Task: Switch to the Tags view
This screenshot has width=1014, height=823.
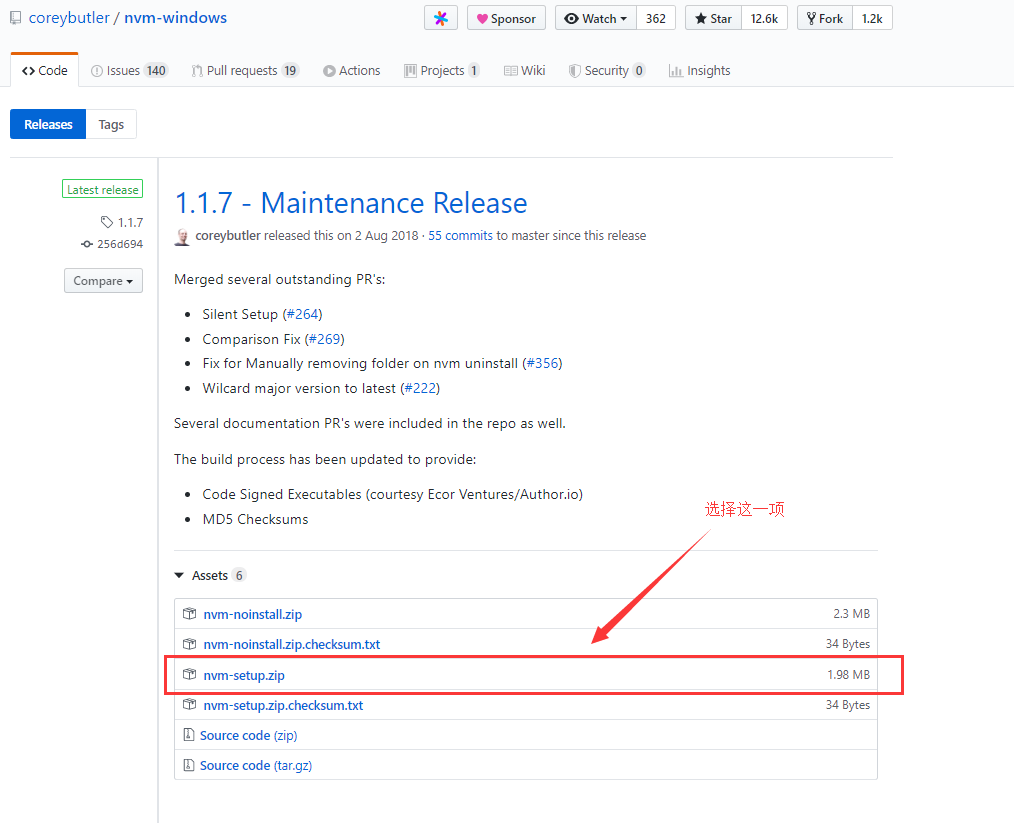Action: pos(111,124)
